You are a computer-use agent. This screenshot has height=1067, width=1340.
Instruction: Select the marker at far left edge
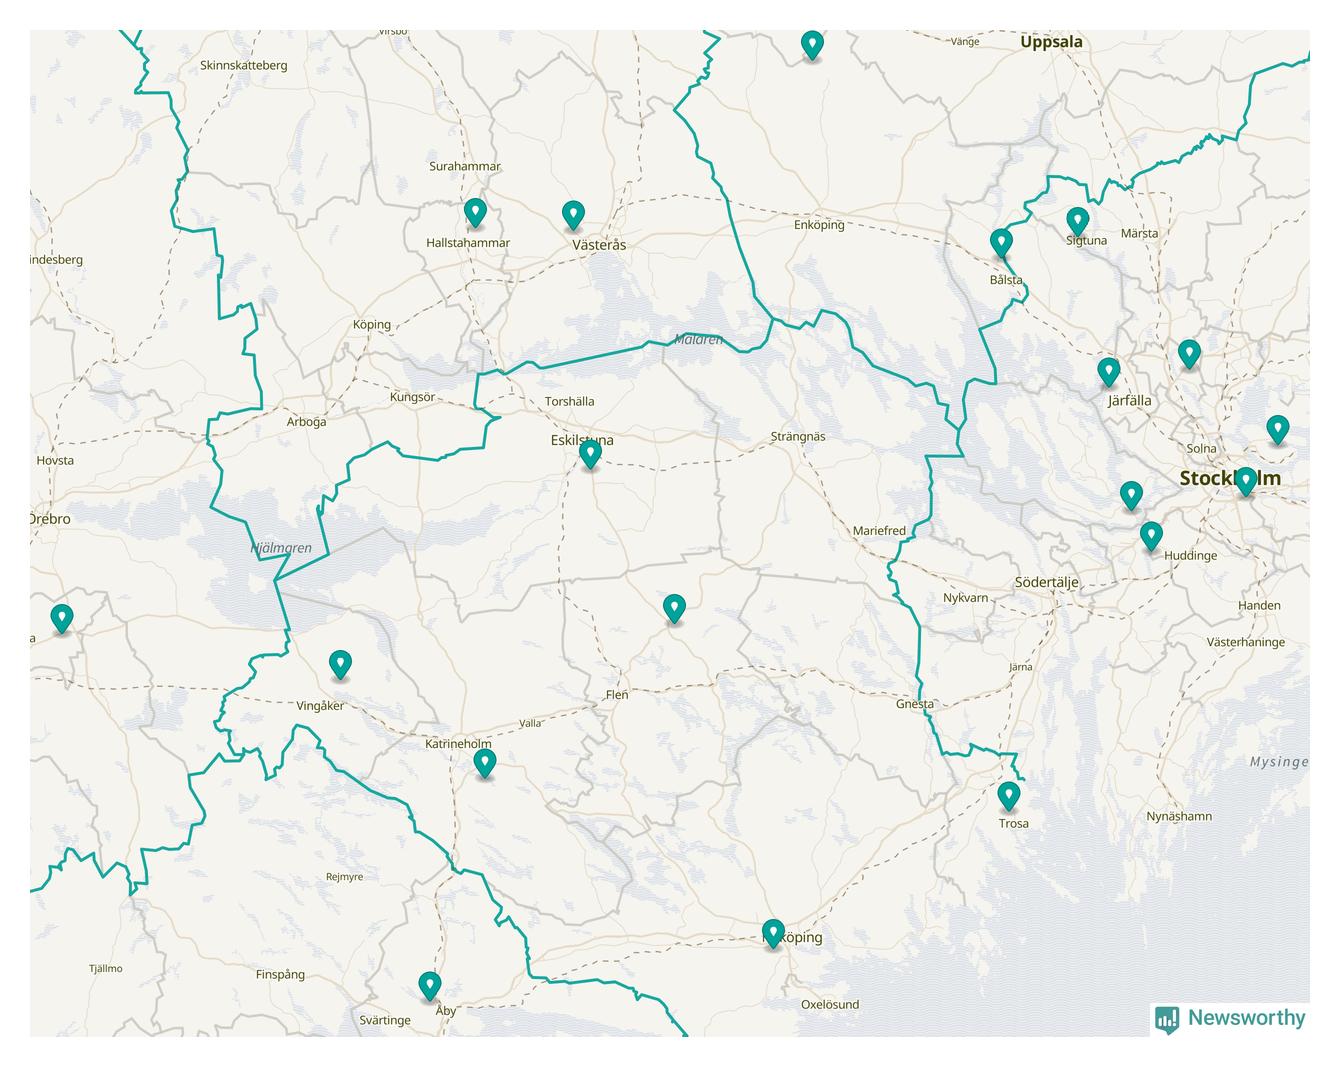62,618
